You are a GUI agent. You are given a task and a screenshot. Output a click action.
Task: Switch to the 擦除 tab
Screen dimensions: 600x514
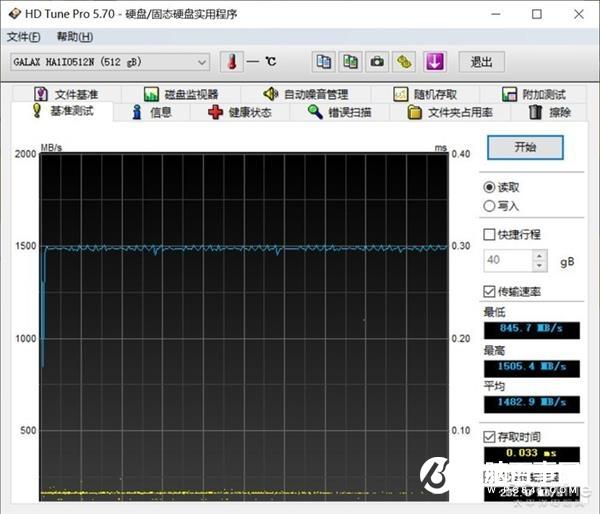click(x=549, y=112)
